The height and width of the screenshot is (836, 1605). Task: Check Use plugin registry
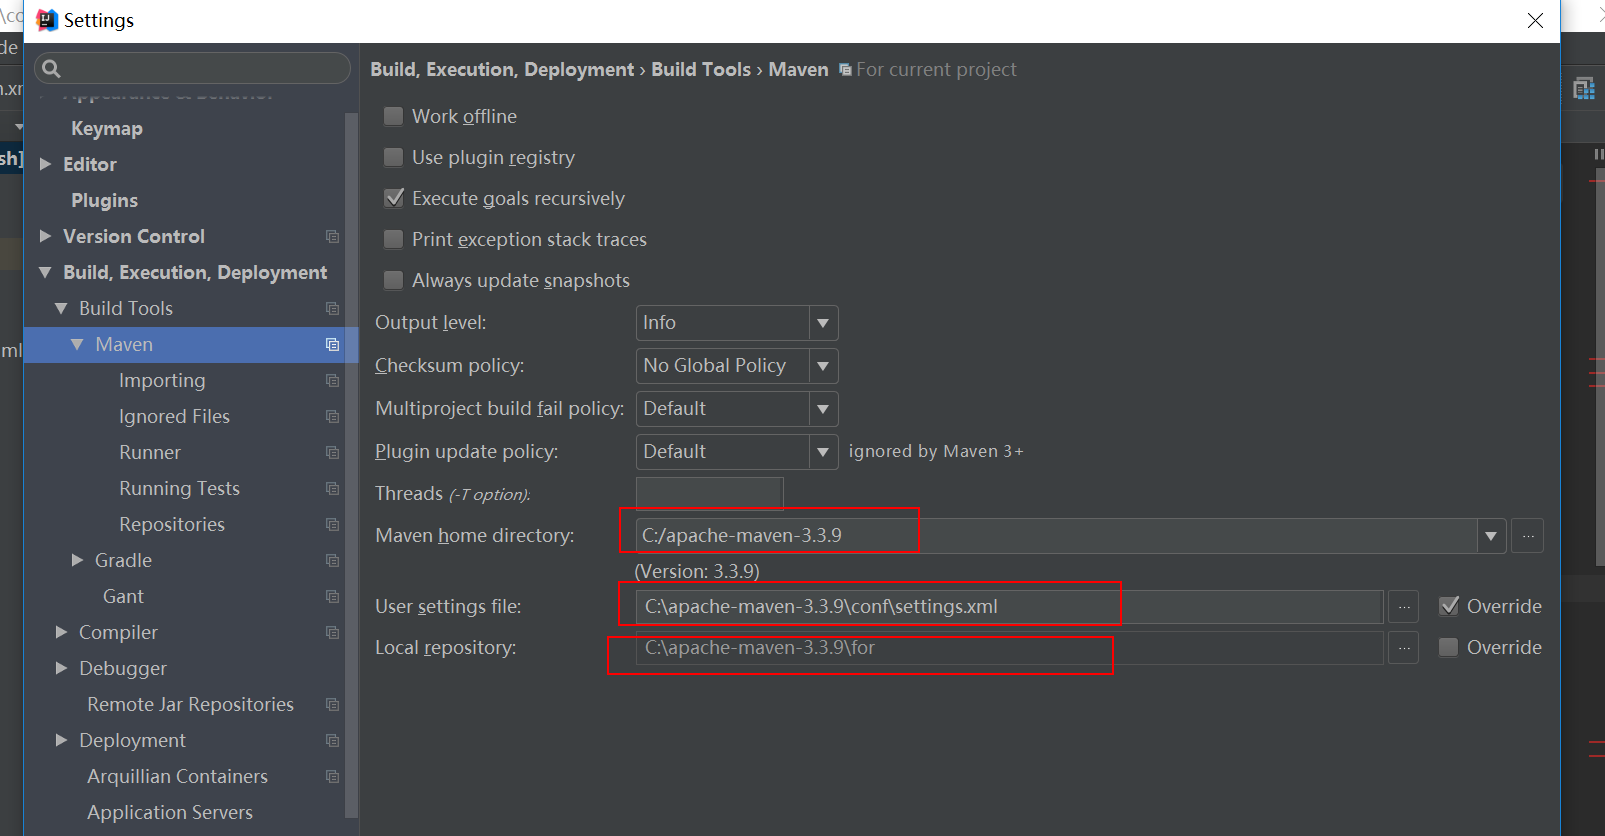pos(394,157)
